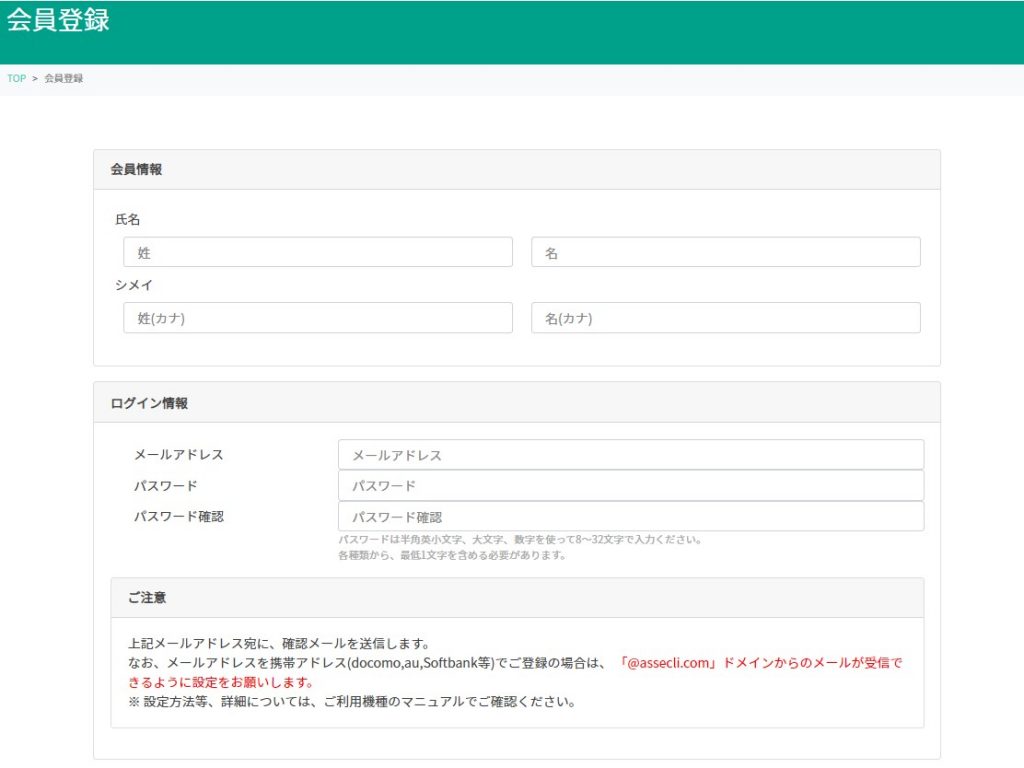Select the パスワード input field

pos(631,485)
